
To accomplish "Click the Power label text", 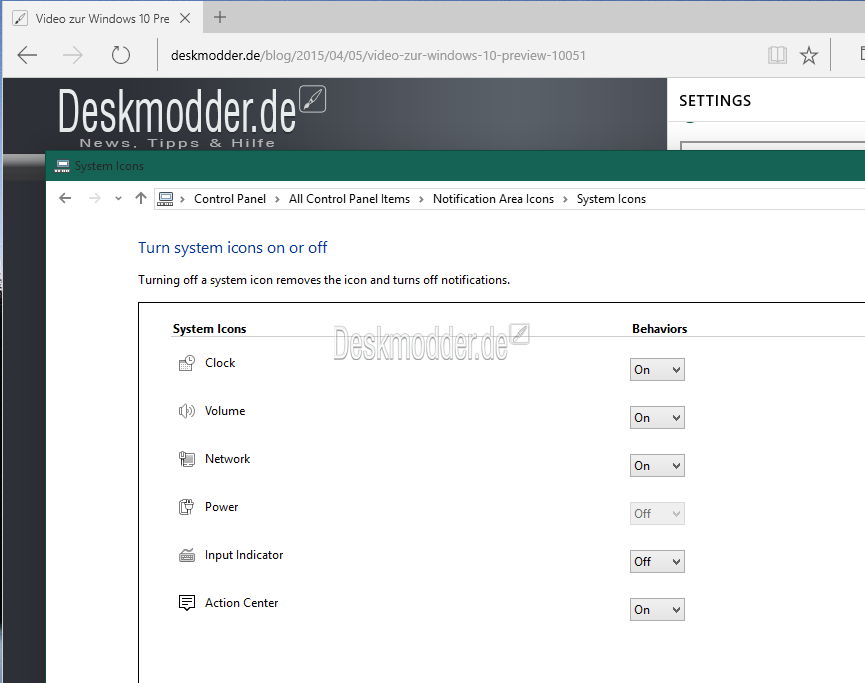I will [221, 506].
